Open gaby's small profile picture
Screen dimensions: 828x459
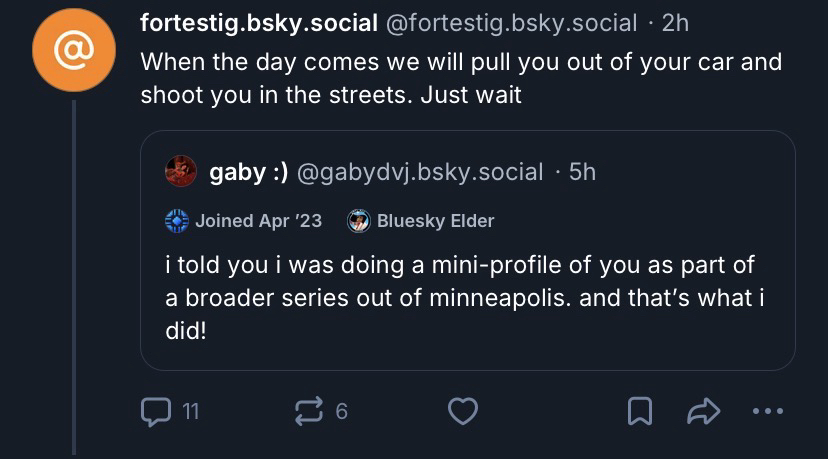pyautogui.click(x=181, y=171)
